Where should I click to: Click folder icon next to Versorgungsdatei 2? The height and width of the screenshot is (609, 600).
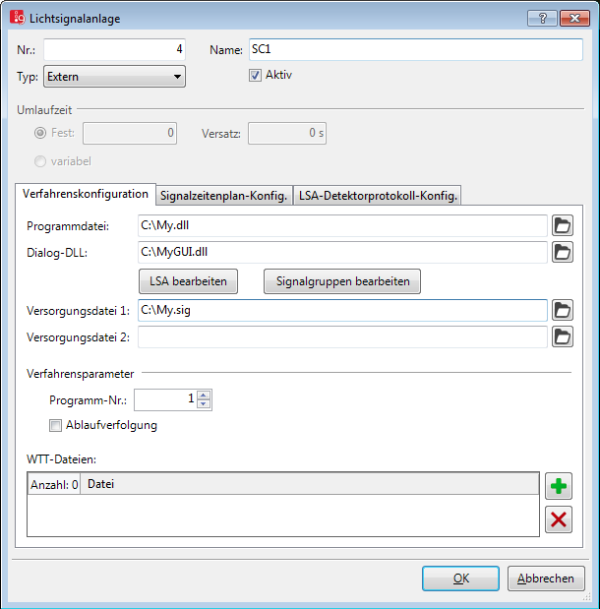click(563, 337)
